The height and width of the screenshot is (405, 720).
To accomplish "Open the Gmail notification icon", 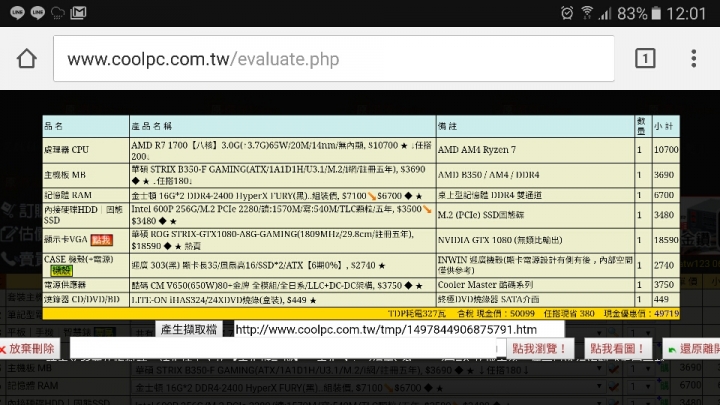I will point(78,12).
